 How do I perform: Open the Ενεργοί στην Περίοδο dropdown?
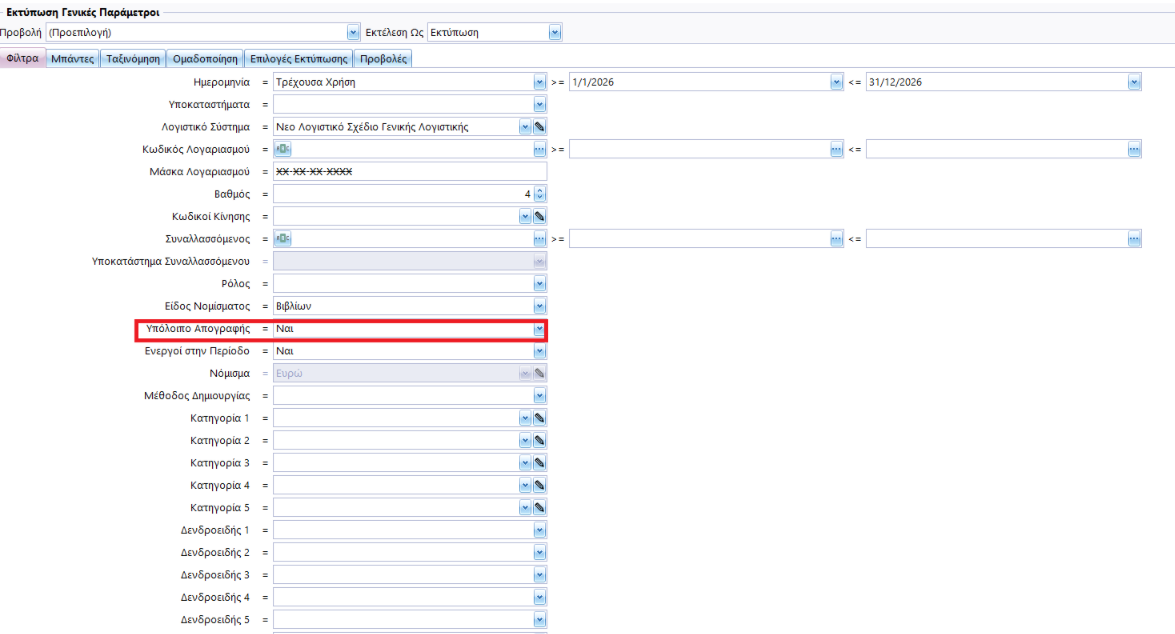539,351
